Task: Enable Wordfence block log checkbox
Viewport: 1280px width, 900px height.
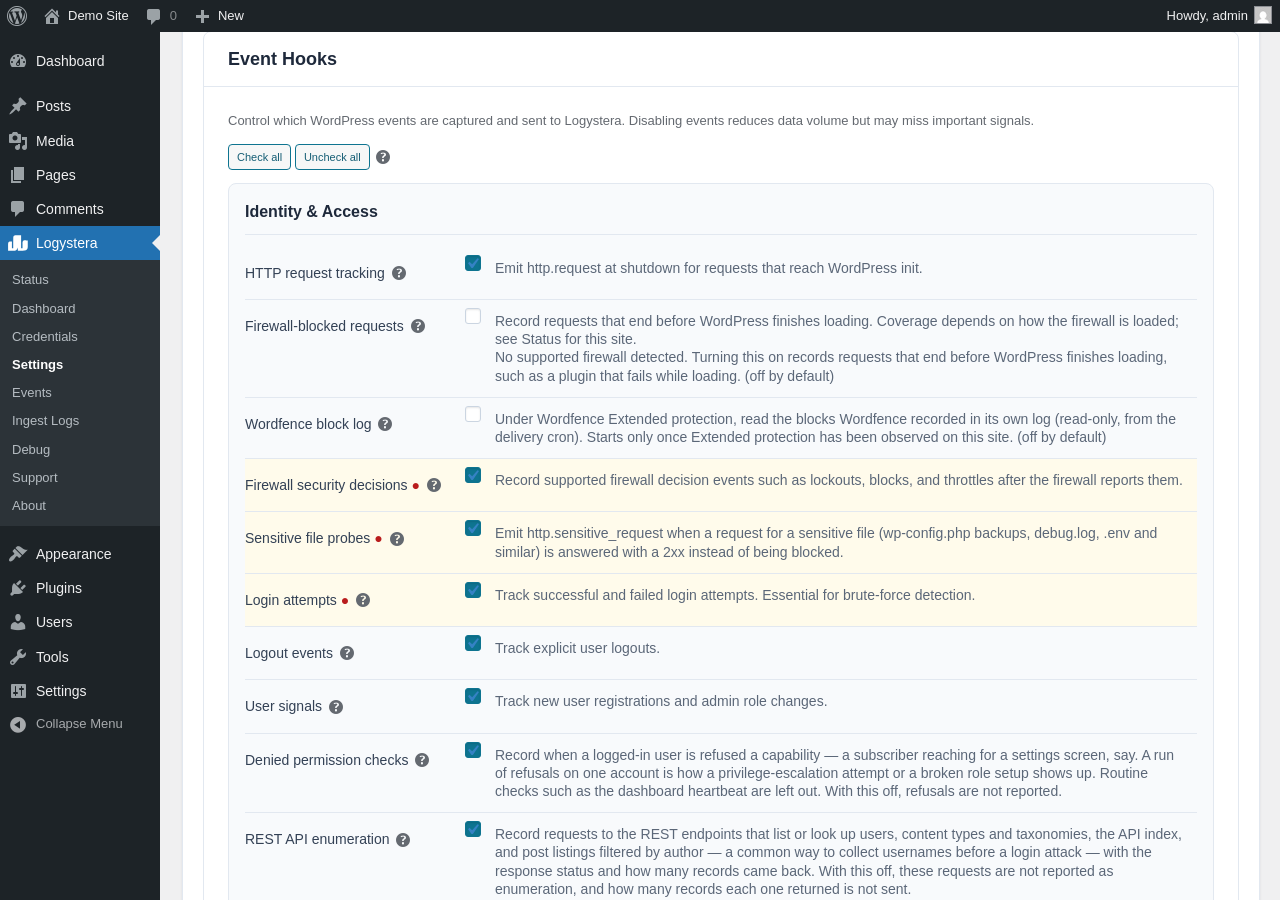Action: point(473,414)
